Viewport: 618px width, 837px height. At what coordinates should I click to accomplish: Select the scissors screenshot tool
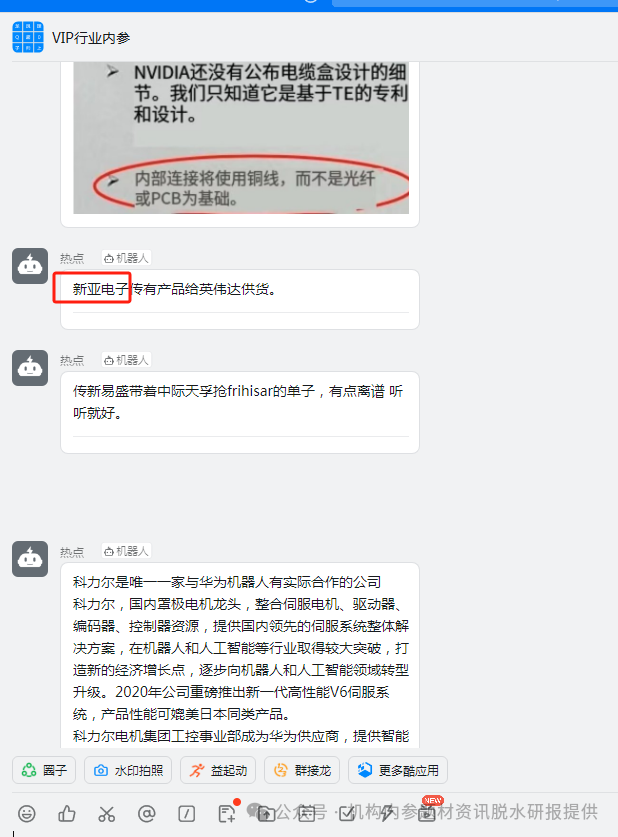pyautogui.click(x=107, y=814)
